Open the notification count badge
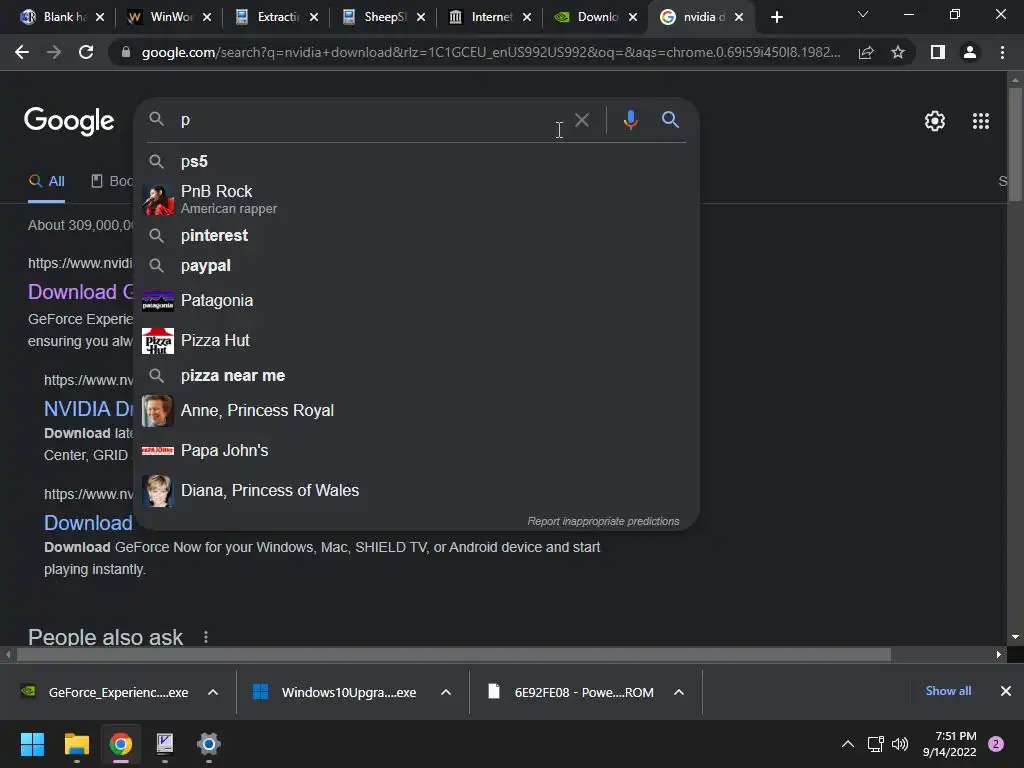 (996, 744)
